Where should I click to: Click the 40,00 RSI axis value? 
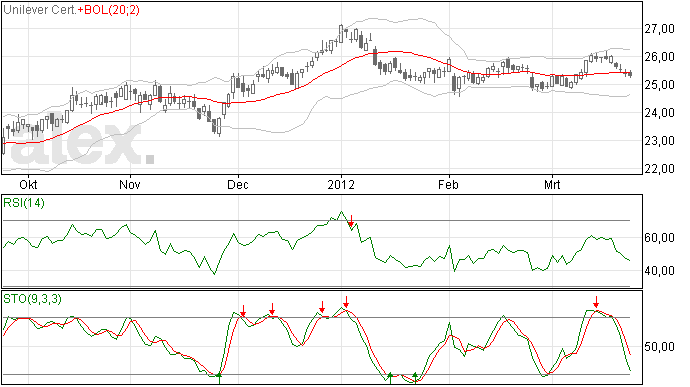pos(659,271)
